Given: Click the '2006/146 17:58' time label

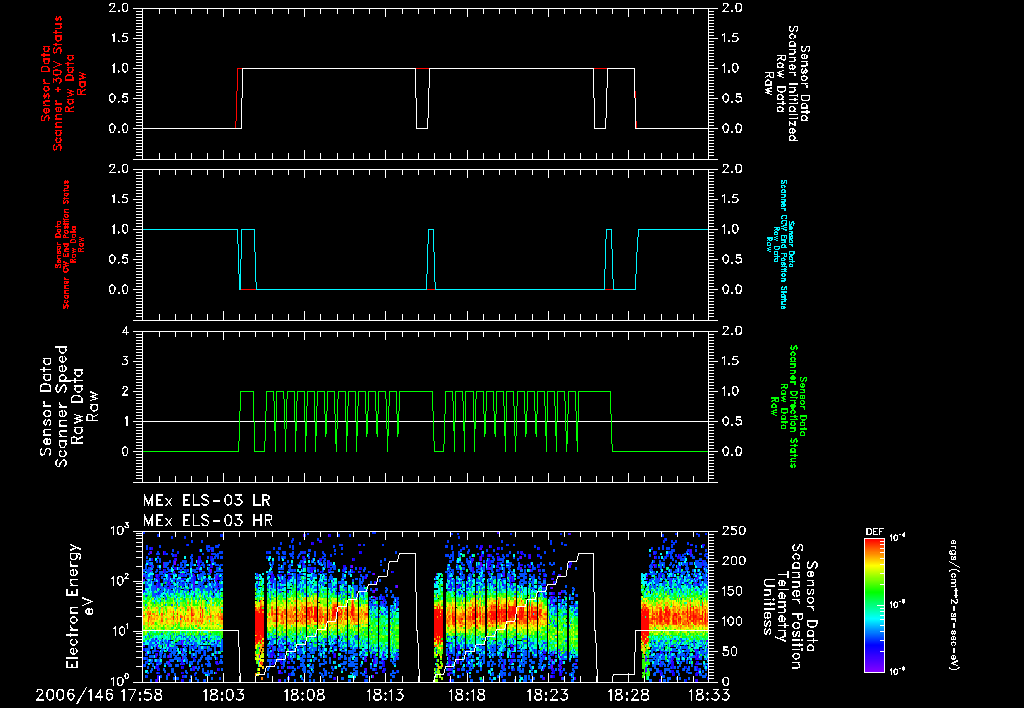Looking at the screenshot, I should click(100, 695).
